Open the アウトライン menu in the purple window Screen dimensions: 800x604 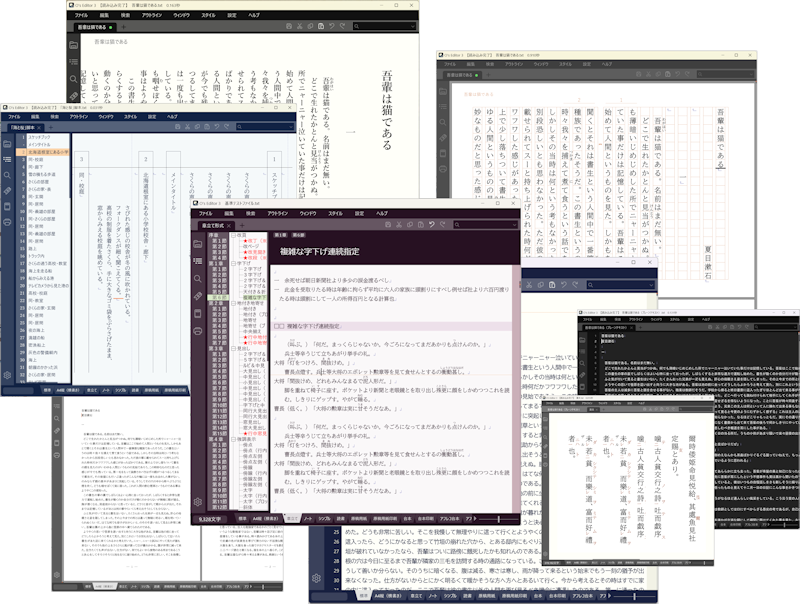(x=278, y=213)
